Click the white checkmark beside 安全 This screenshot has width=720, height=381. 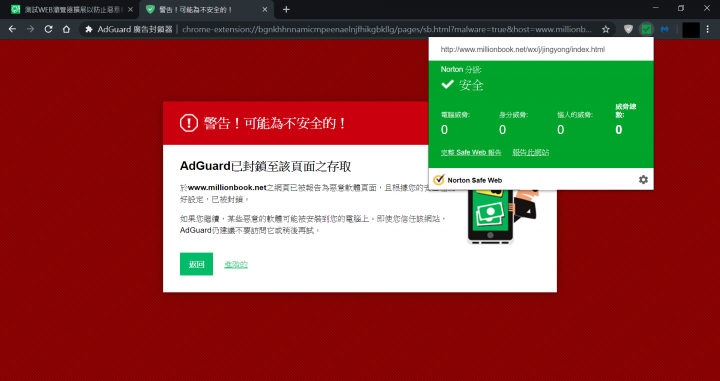(447, 85)
